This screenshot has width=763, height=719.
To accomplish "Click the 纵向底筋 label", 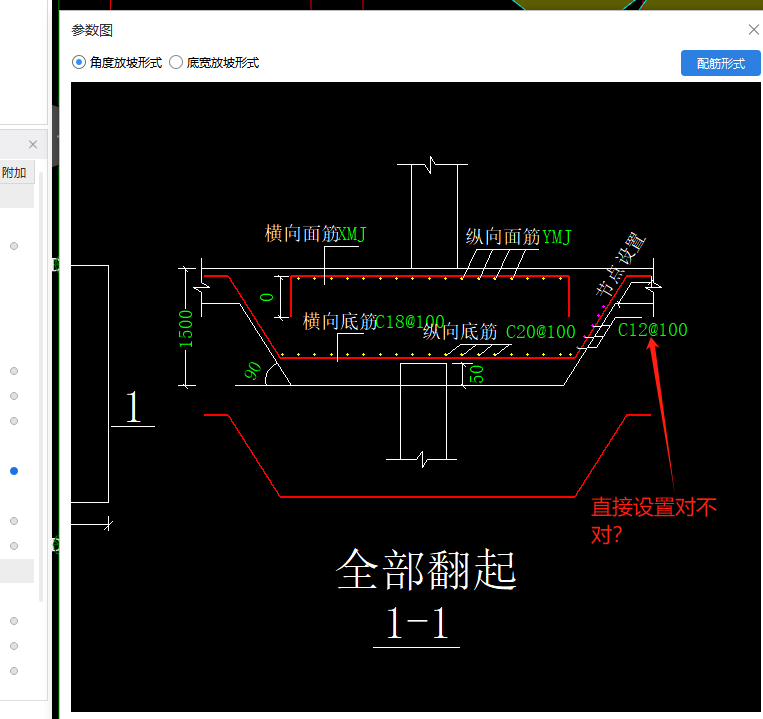I will pyautogui.click(x=460, y=332).
